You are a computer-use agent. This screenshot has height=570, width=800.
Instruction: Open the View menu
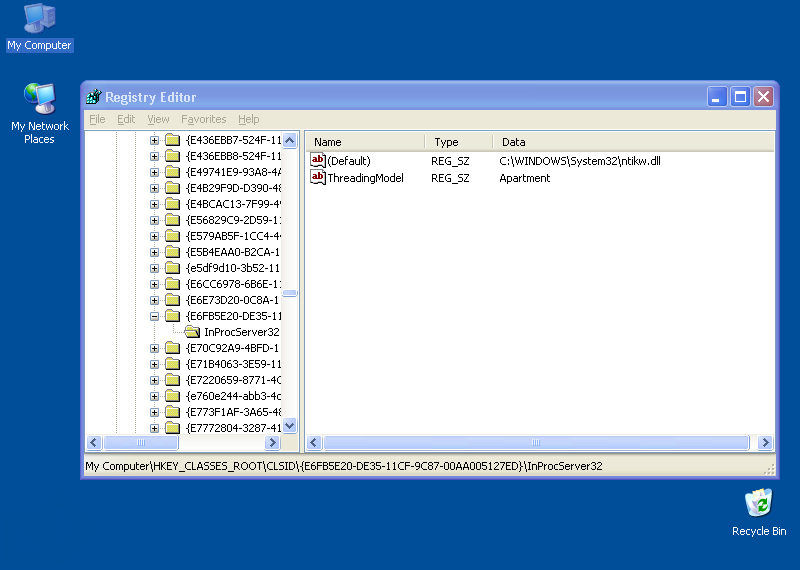pos(158,119)
